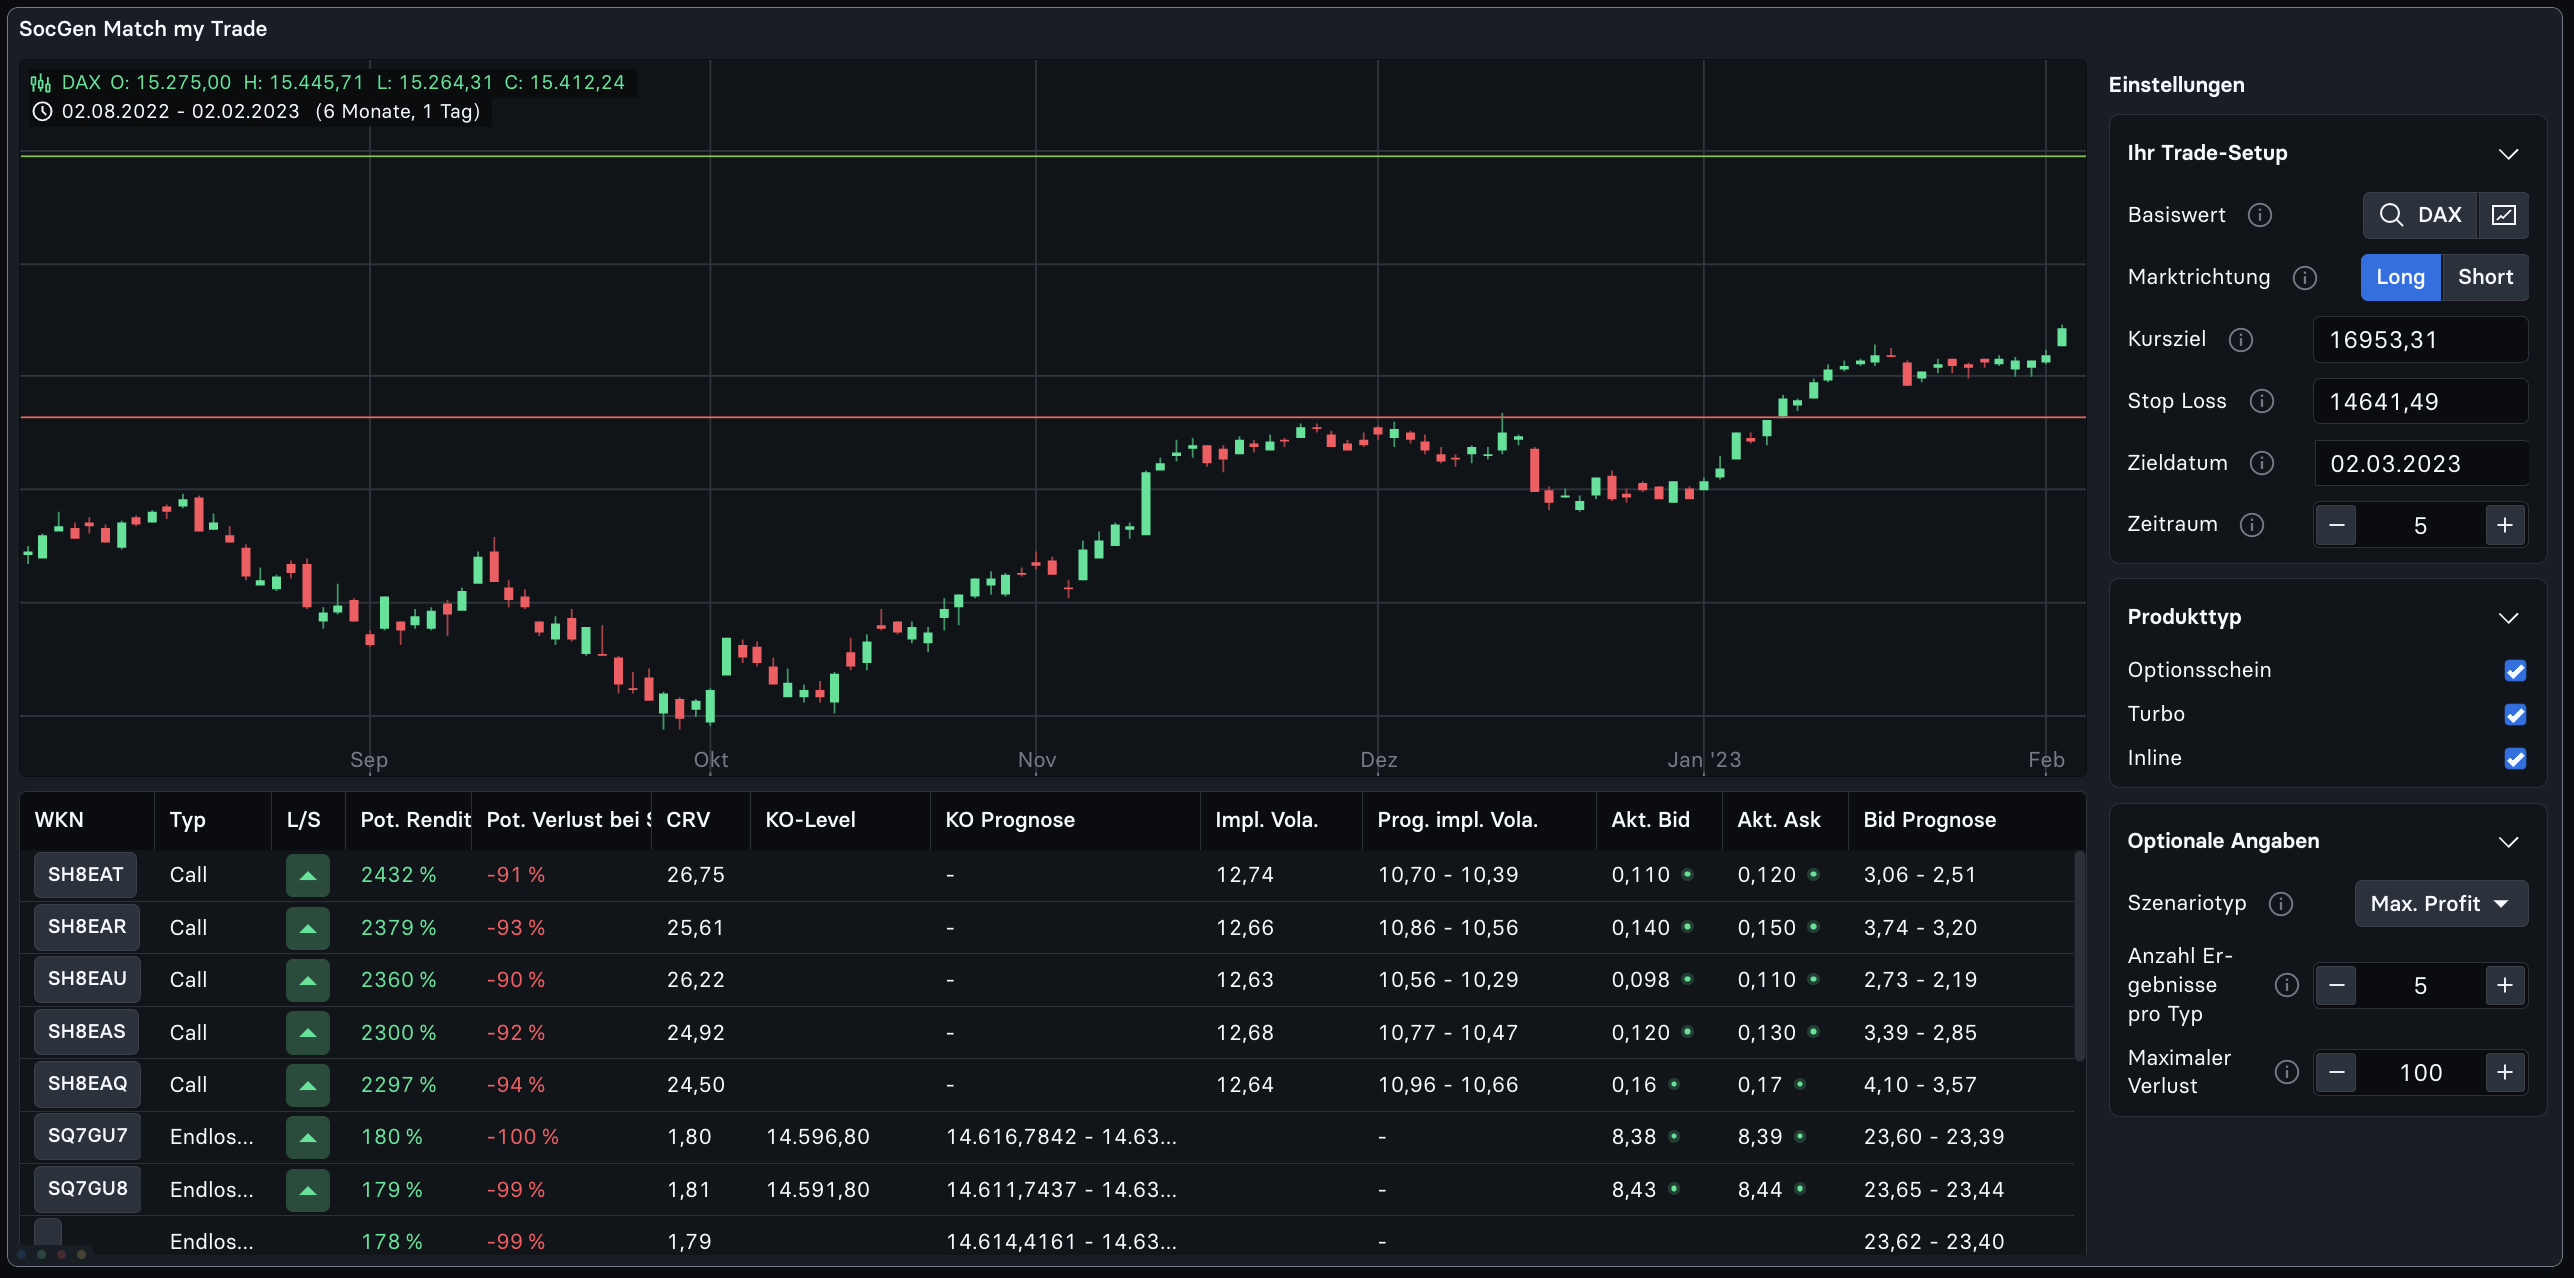The width and height of the screenshot is (2574, 1278).
Task: Click the info icon next to Zeitraum
Action: point(2252,525)
